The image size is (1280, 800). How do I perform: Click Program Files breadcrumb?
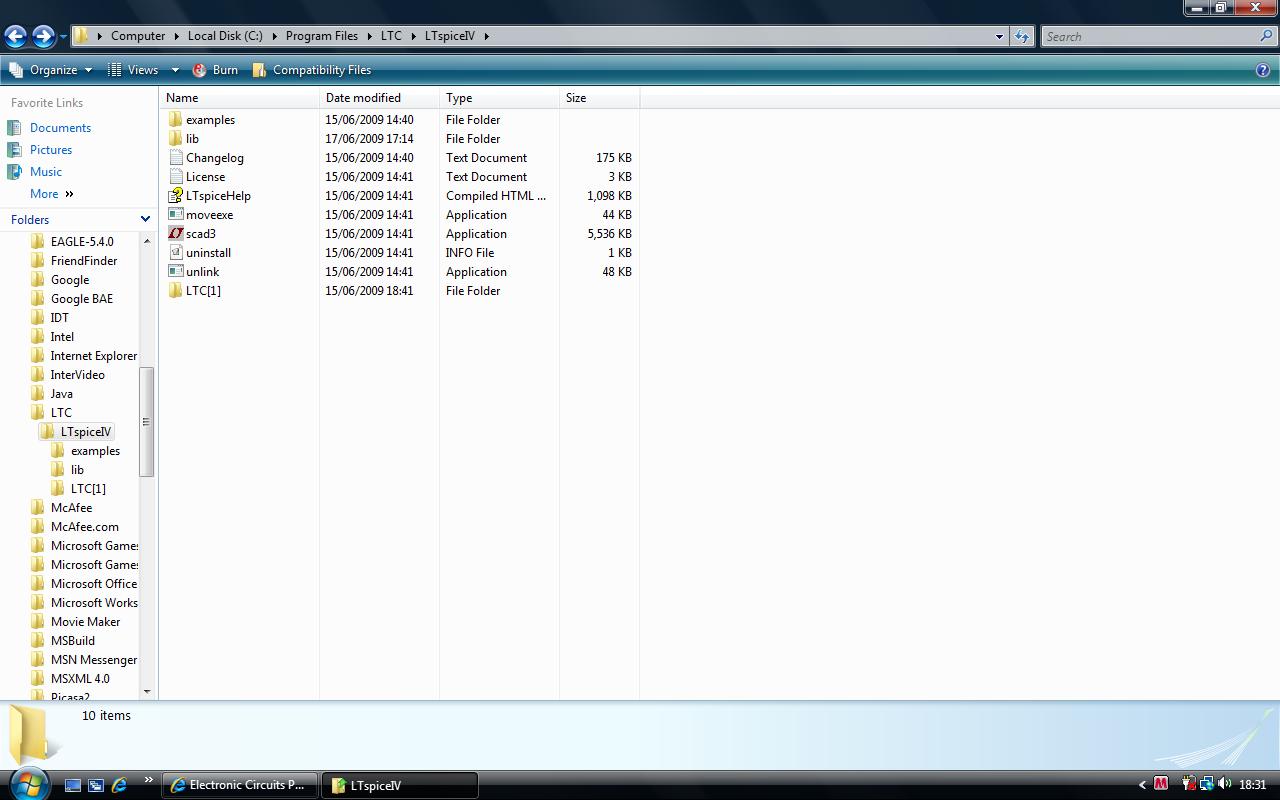(x=322, y=36)
